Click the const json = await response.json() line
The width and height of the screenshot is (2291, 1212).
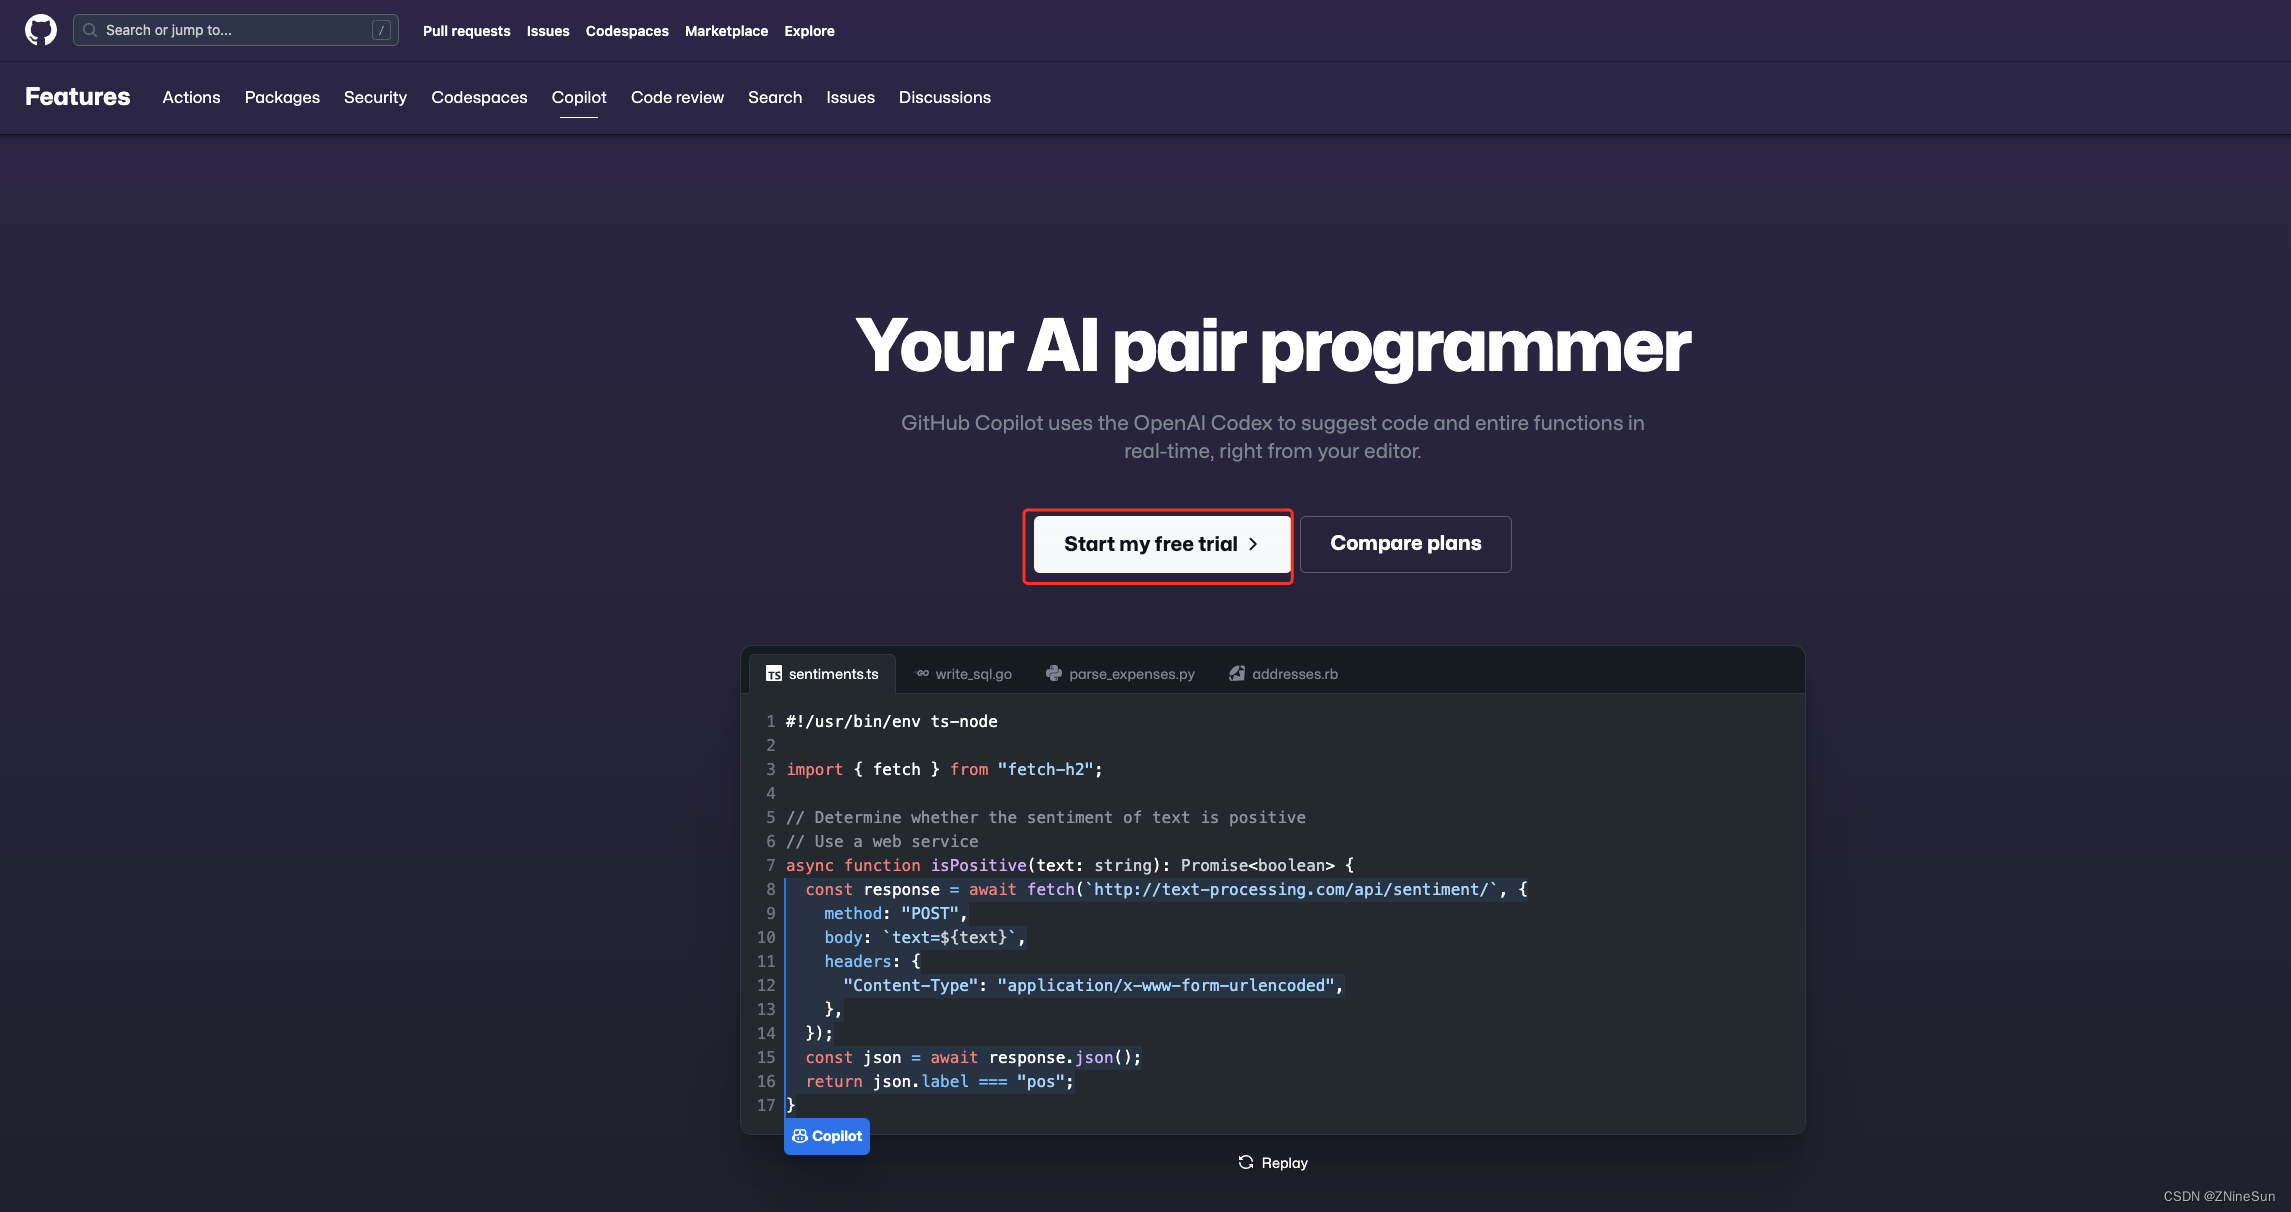[x=973, y=1057]
